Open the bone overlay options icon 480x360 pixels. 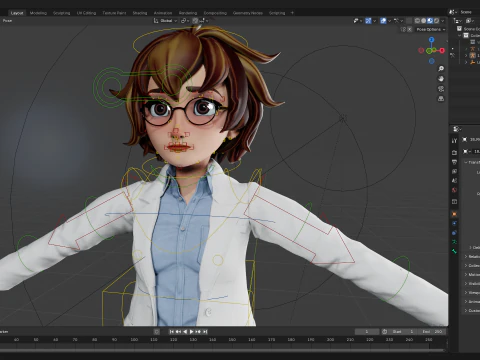tap(398, 21)
